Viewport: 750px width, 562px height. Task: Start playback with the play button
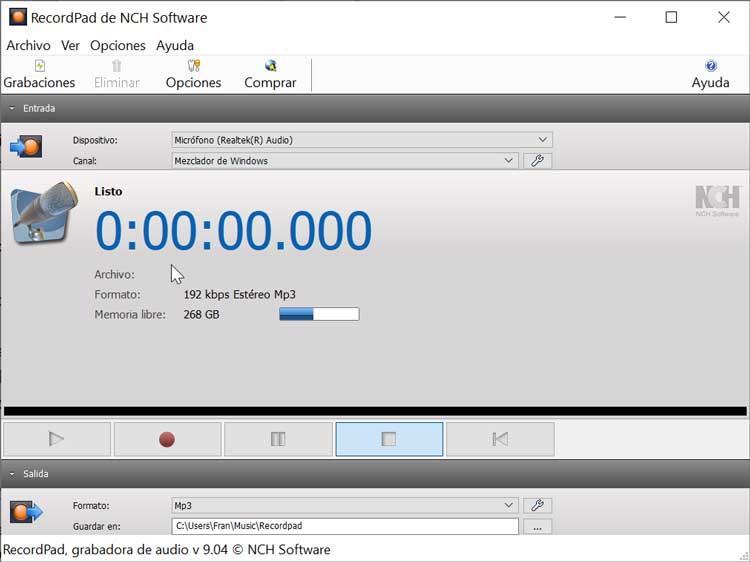(x=56, y=439)
